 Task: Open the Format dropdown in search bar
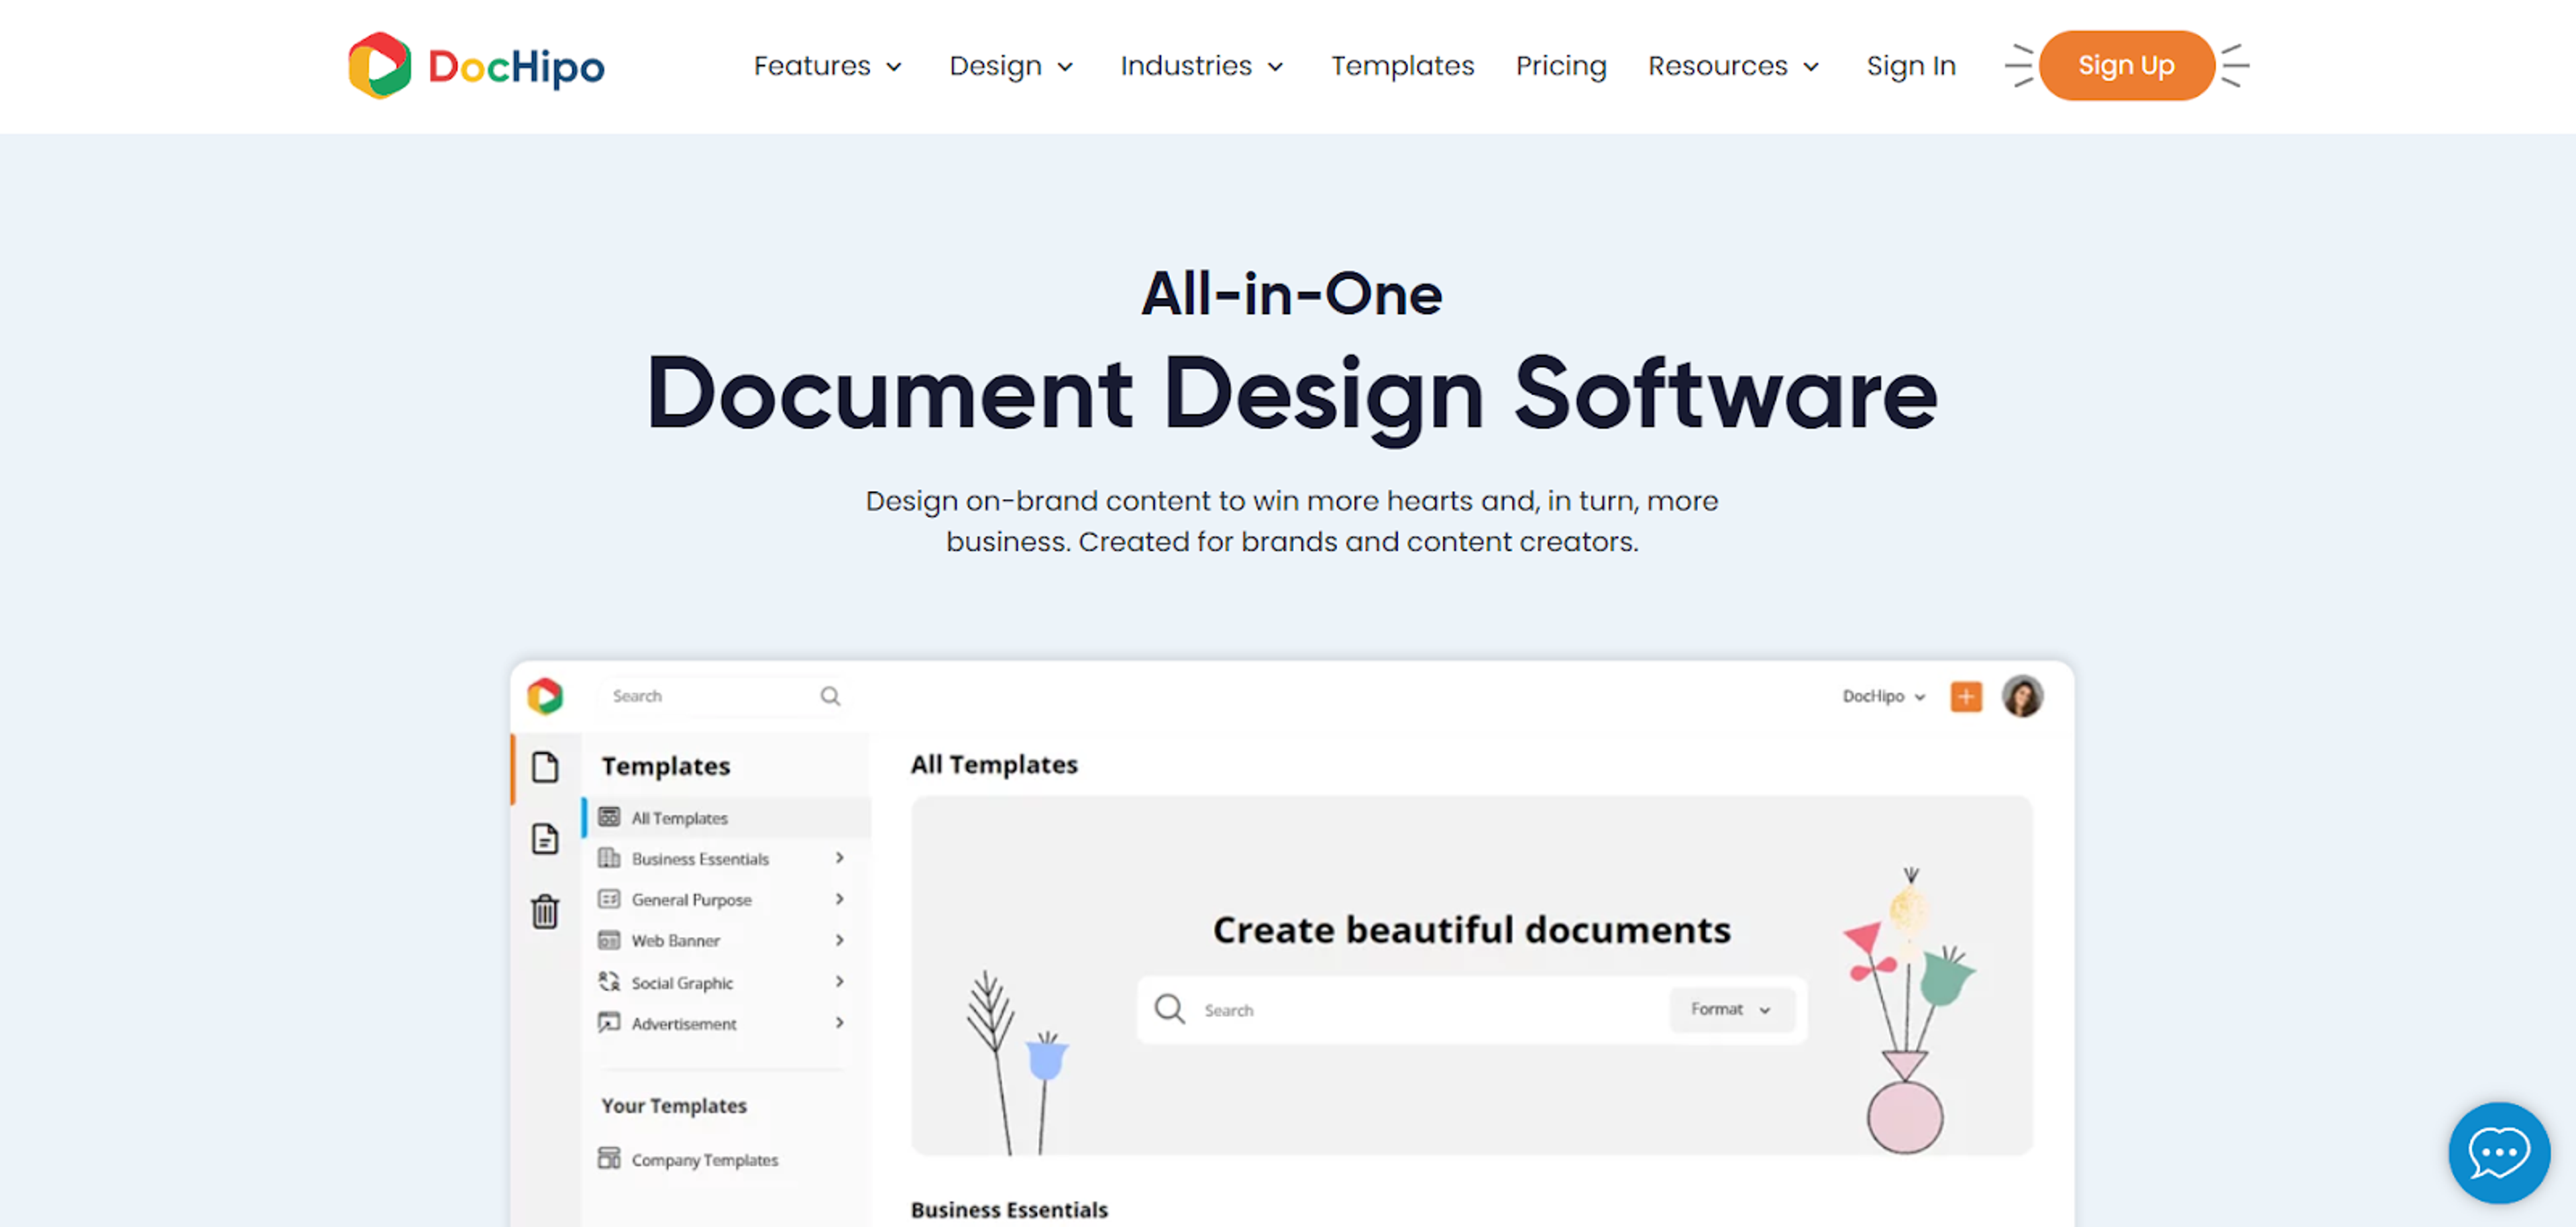1730,1009
